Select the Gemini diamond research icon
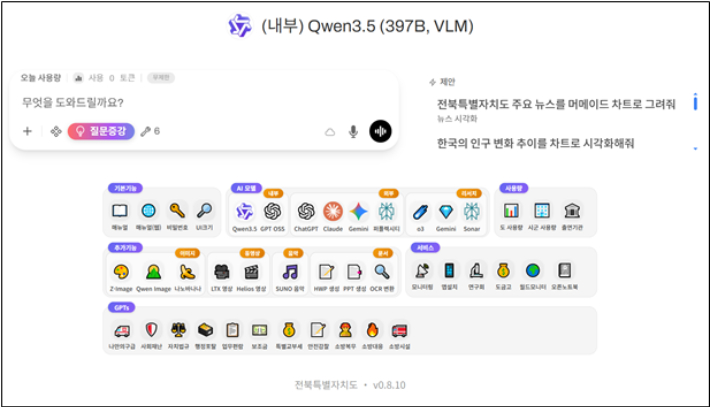The height and width of the screenshot is (407, 710). [446, 212]
